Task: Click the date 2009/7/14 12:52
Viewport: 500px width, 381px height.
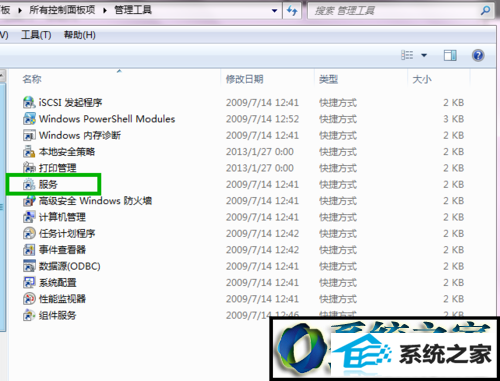Action: click(x=262, y=119)
